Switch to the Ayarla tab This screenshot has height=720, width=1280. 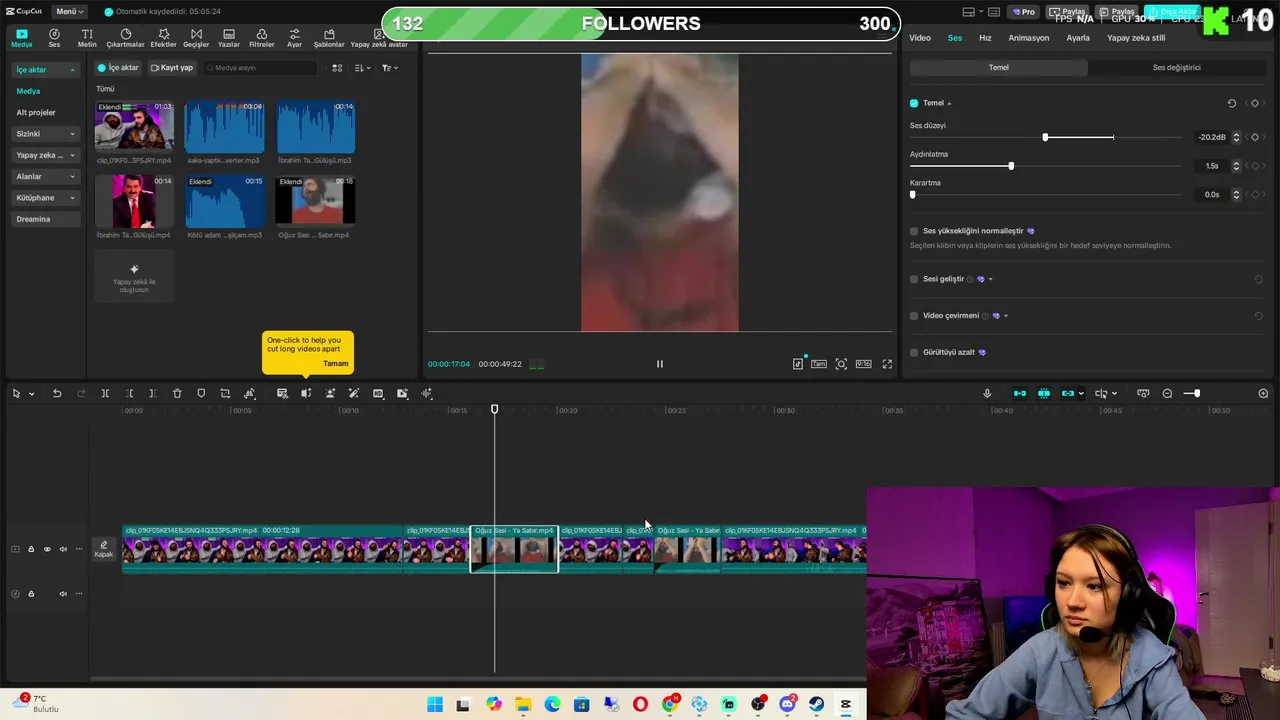tap(1078, 38)
